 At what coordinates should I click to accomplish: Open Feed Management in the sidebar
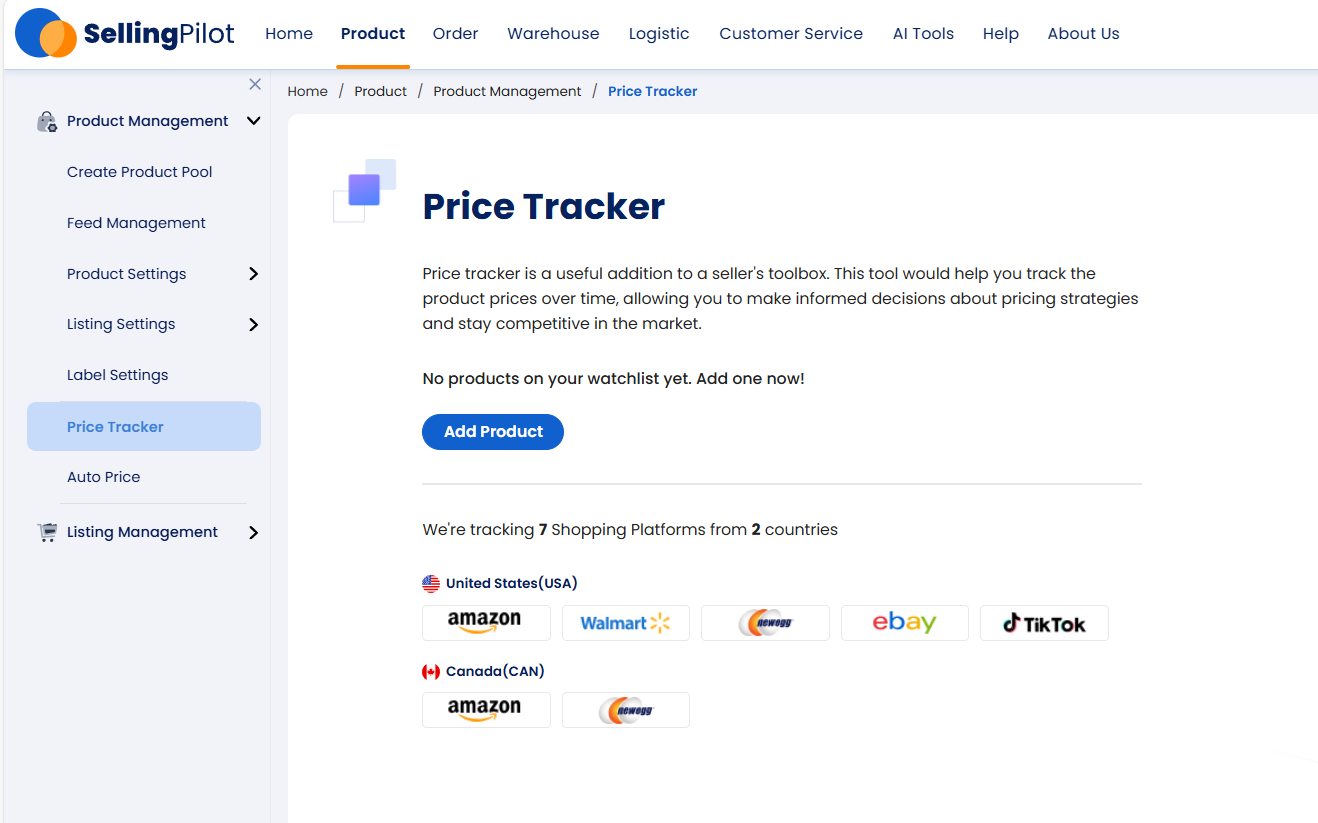[x=136, y=223]
